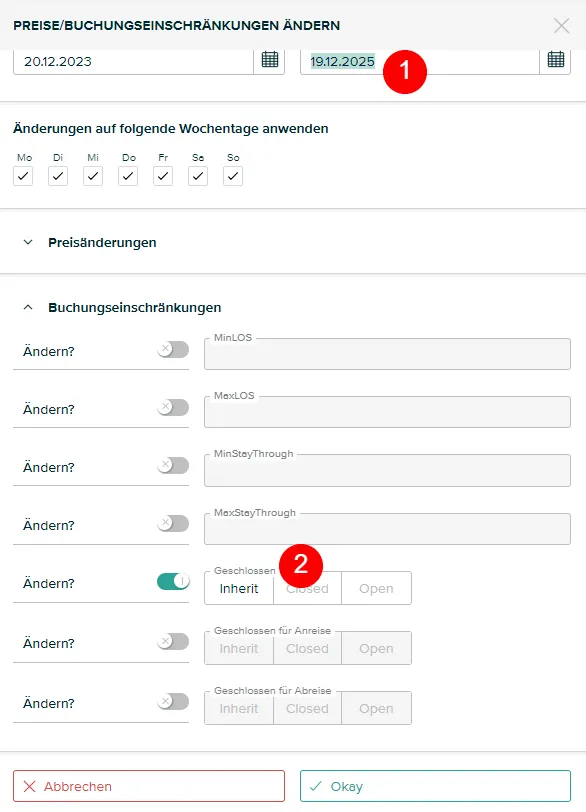Close the Preise/Buchungseinschränkungen dialog with the X icon
This screenshot has width=586, height=812.
click(561, 25)
